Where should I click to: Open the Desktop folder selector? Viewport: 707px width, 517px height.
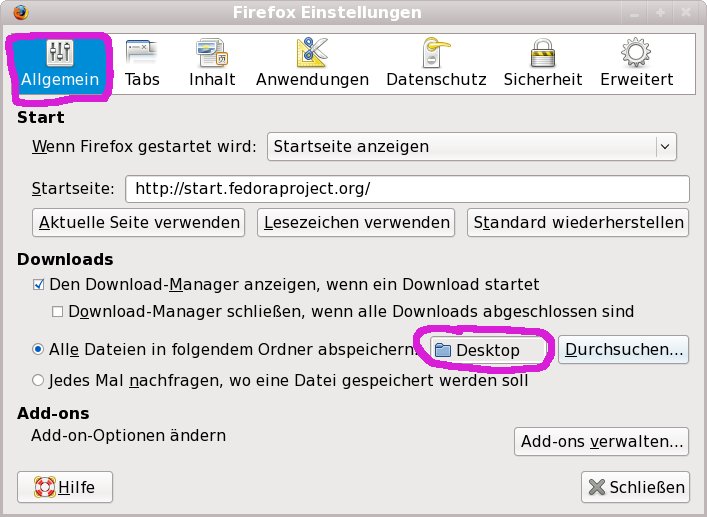489,350
